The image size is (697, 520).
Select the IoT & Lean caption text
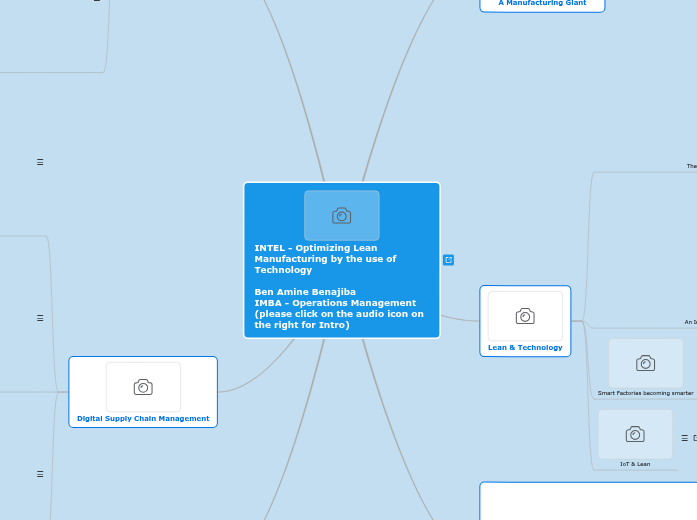click(x=635, y=464)
